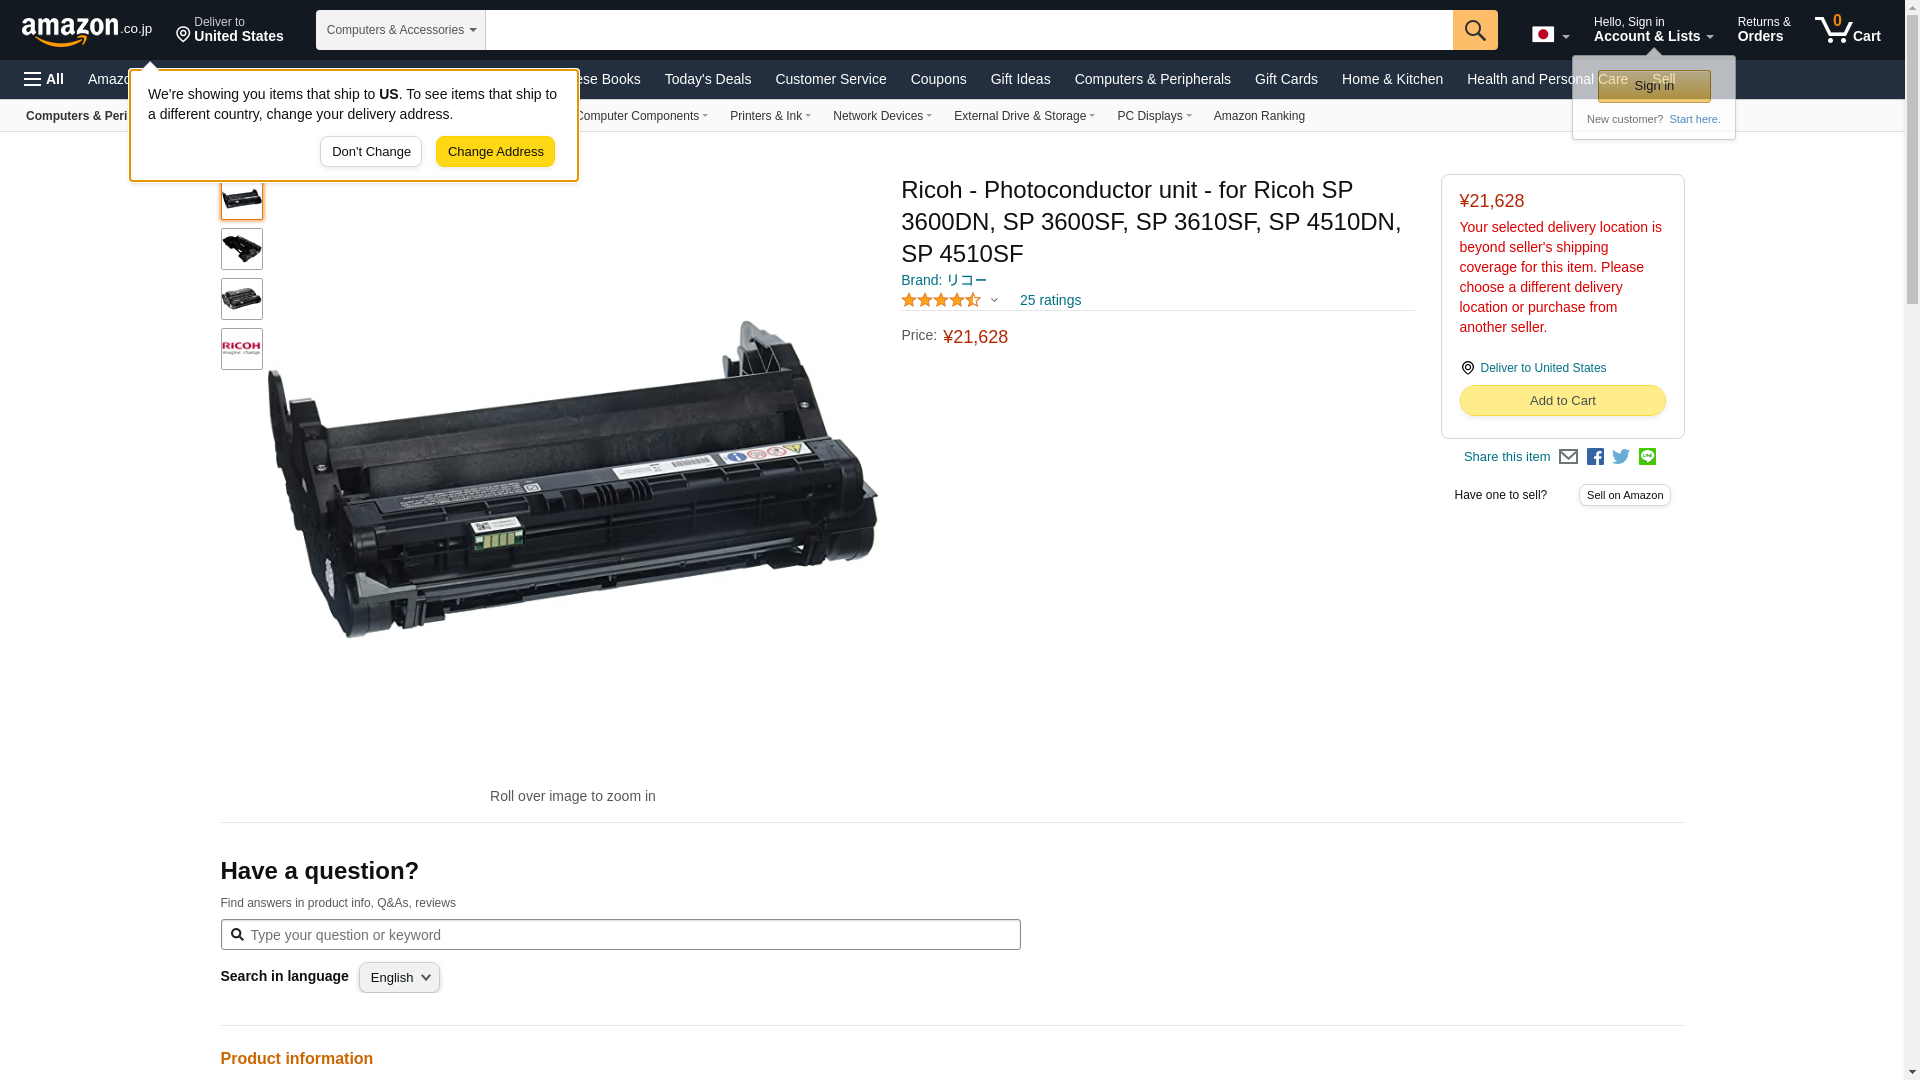Open the 25 ratings link
1920x1080 pixels.
tap(1050, 300)
